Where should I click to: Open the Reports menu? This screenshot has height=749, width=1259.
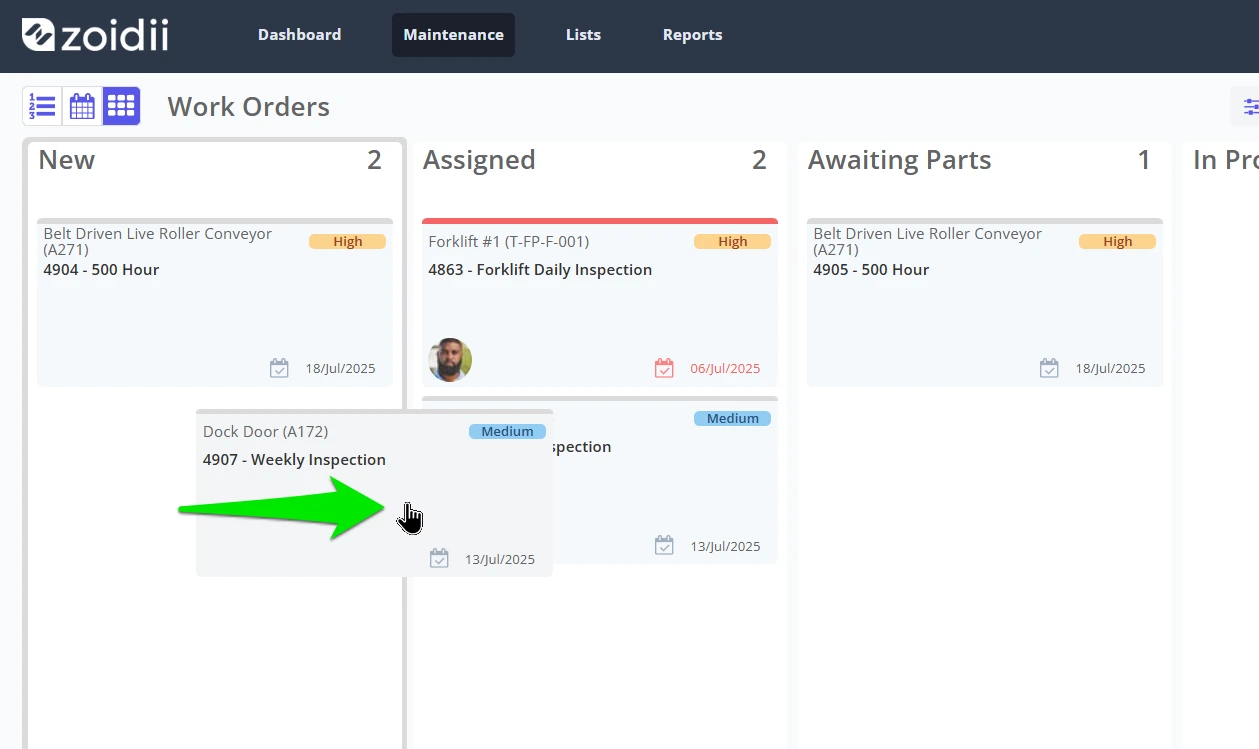coord(692,35)
